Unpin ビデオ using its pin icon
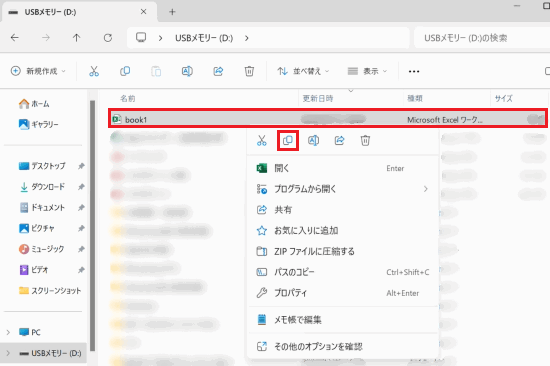 click(81, 270)
